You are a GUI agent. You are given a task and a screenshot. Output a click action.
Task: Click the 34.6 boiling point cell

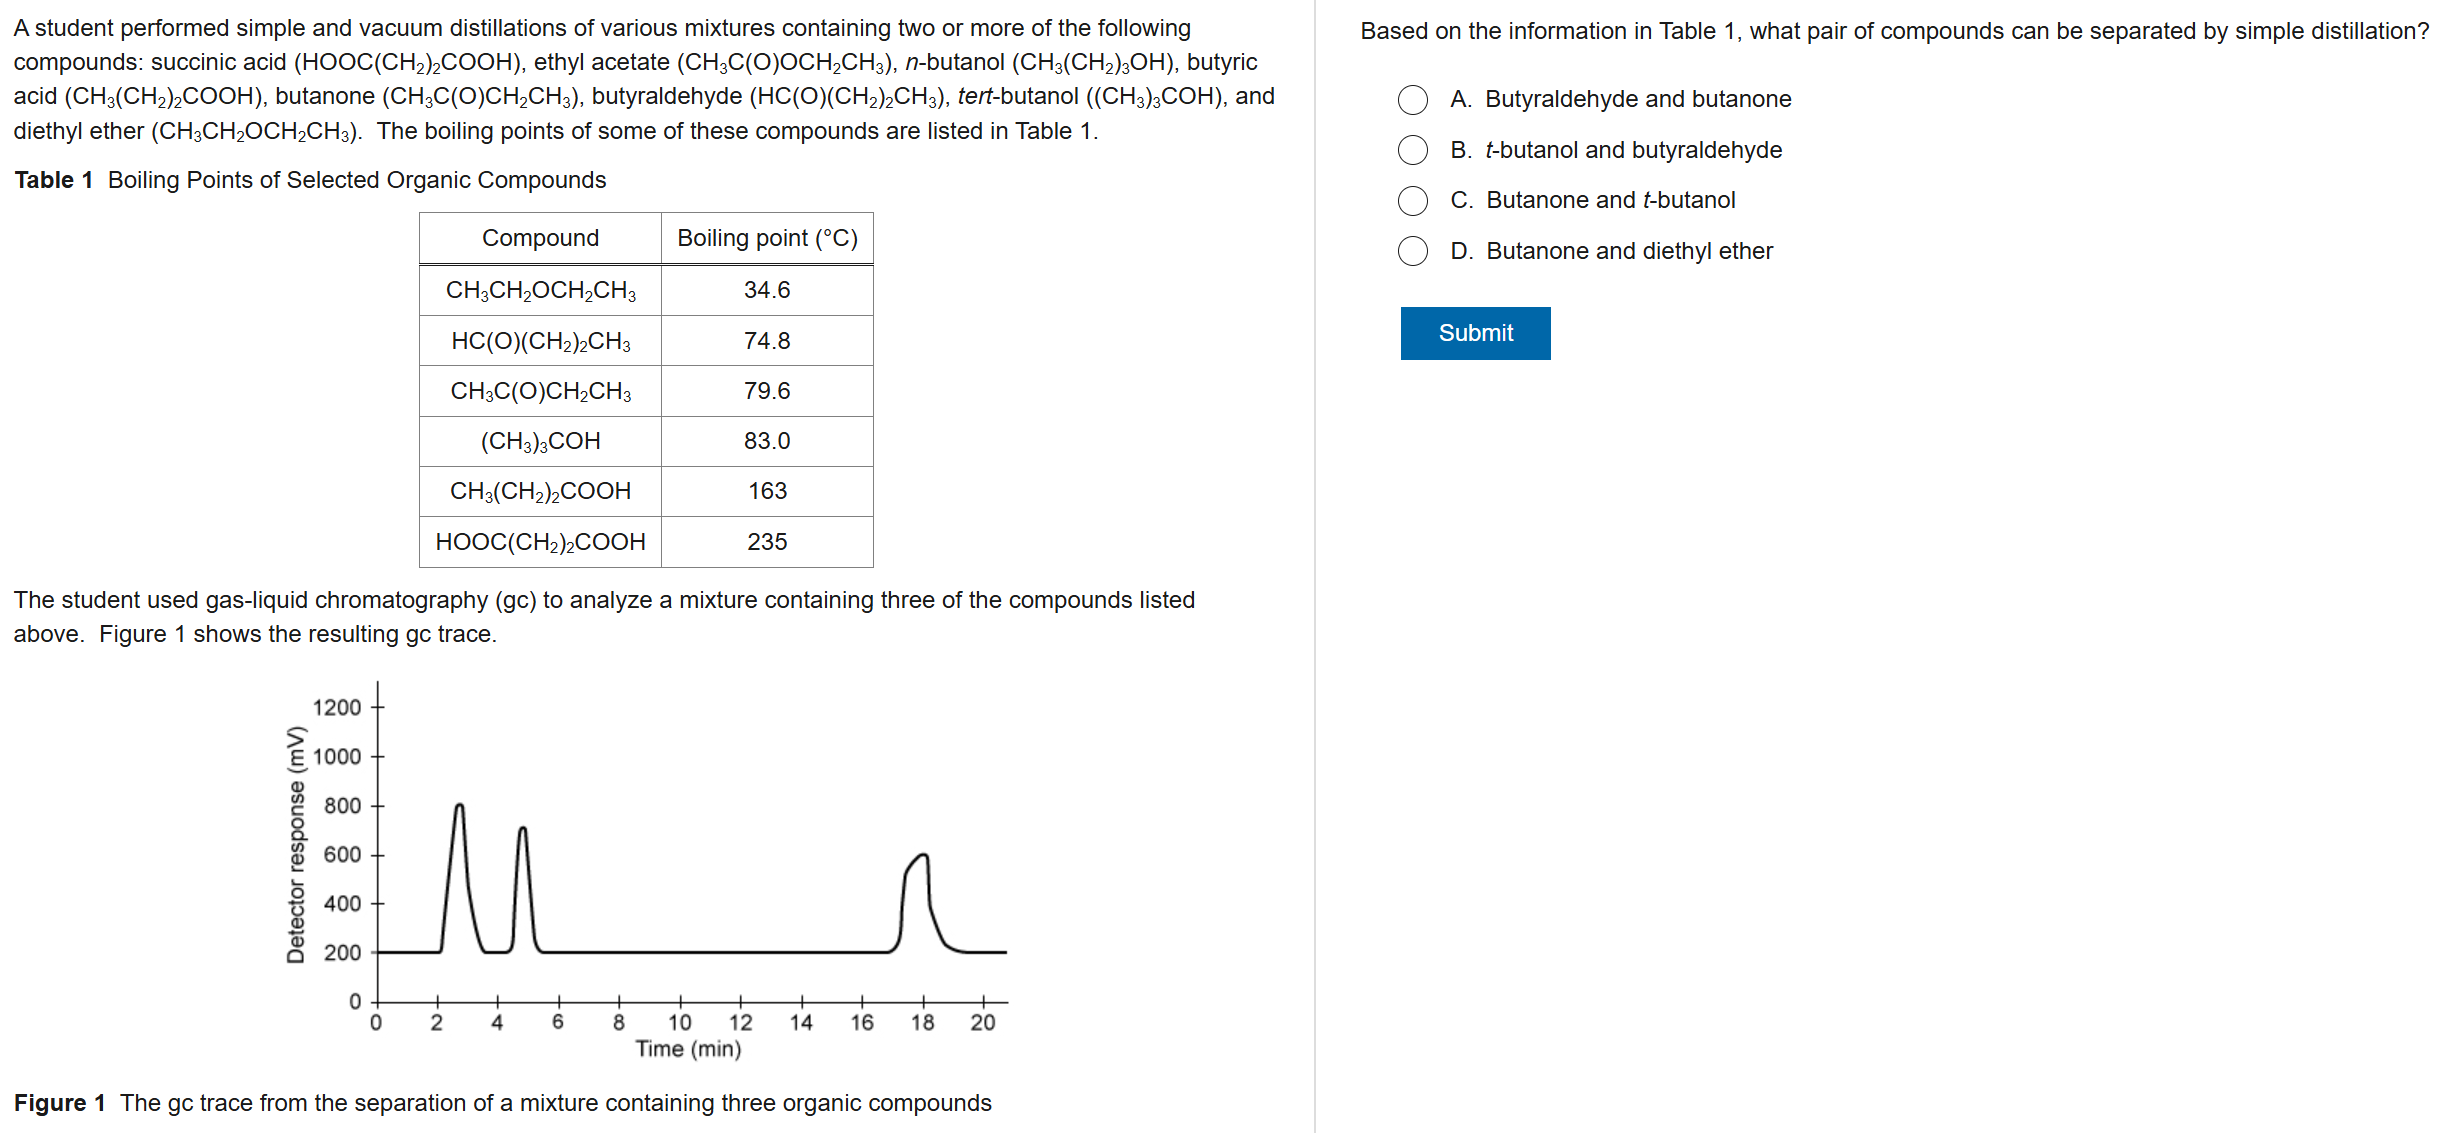[x=767, y=290]
